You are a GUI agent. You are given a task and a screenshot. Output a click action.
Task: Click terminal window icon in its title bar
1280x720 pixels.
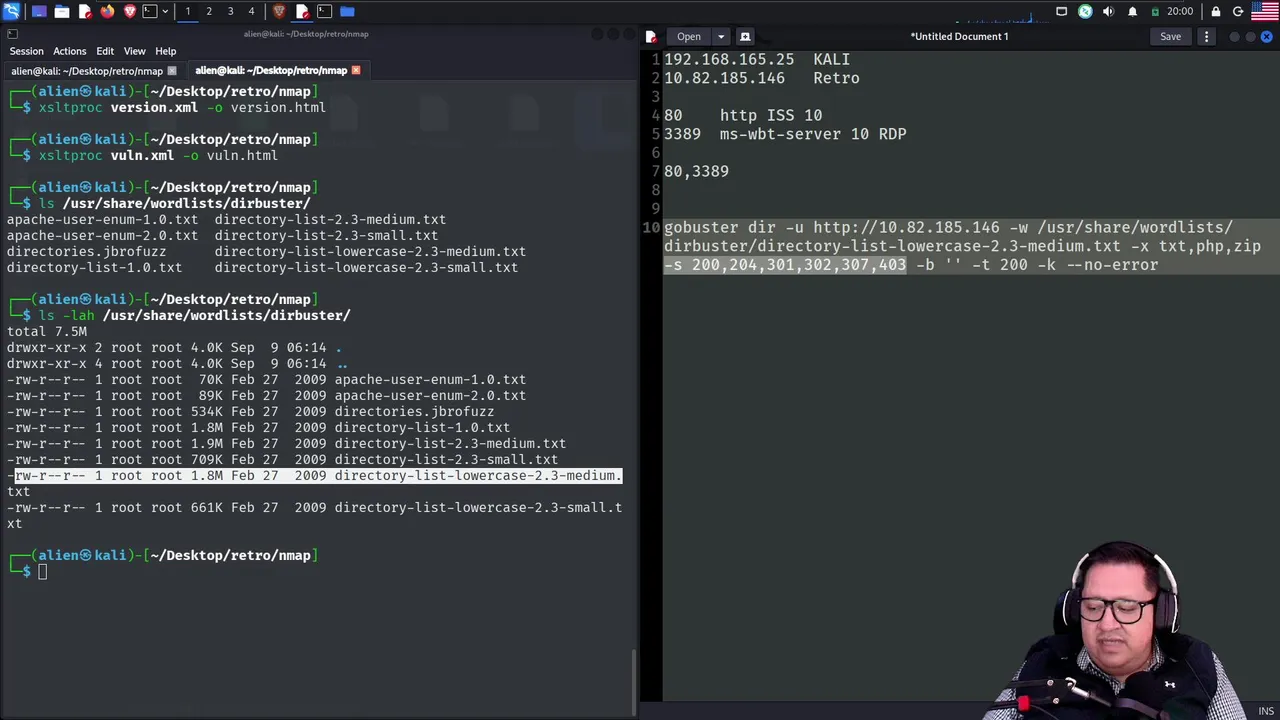(12, 34)
